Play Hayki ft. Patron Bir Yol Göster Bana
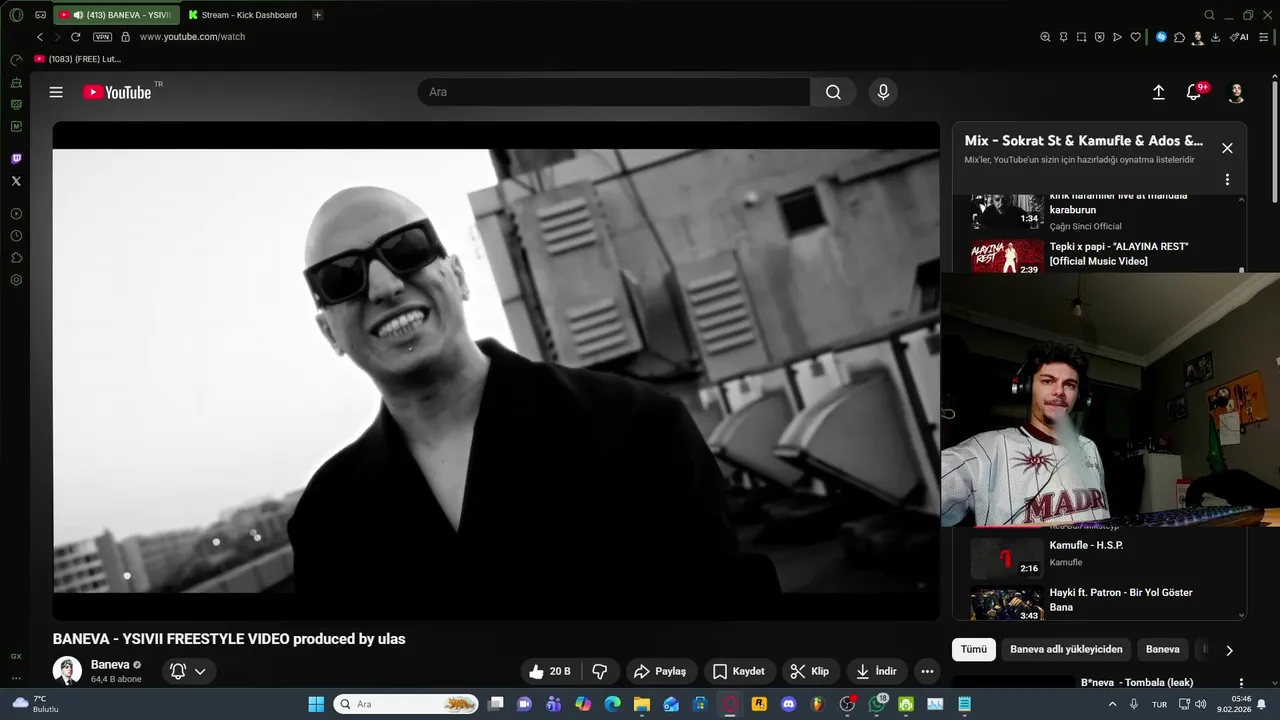Image resolution: width=1280 pixels, height=720 pixels. tap(1105, 602)
